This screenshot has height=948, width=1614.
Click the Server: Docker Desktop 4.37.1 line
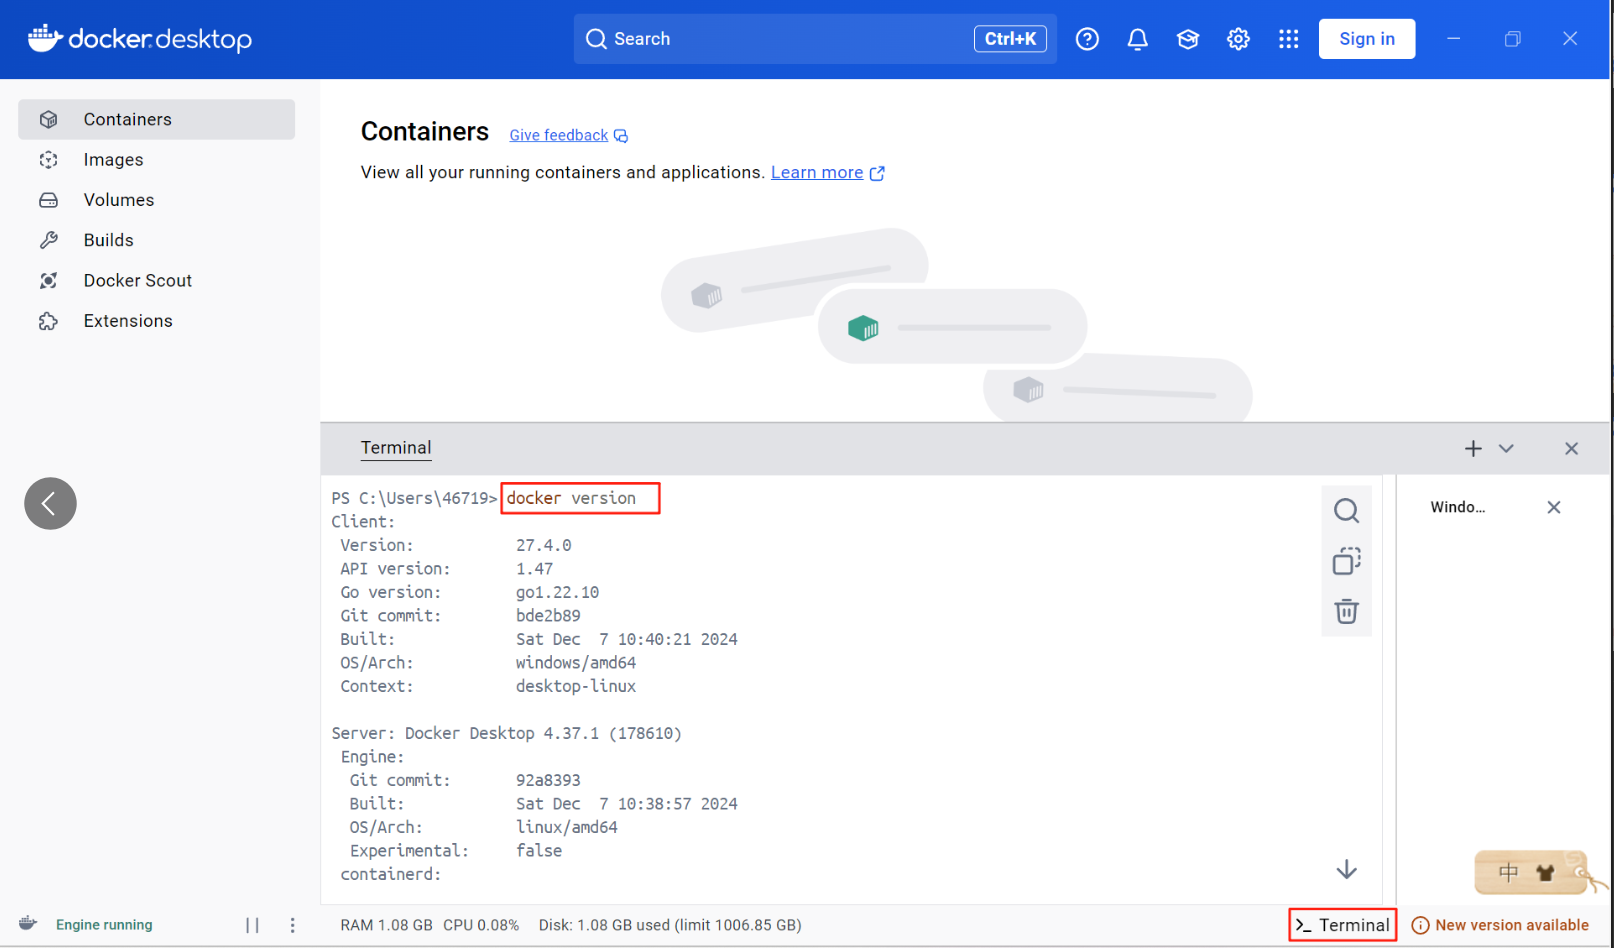click(506, 733)
